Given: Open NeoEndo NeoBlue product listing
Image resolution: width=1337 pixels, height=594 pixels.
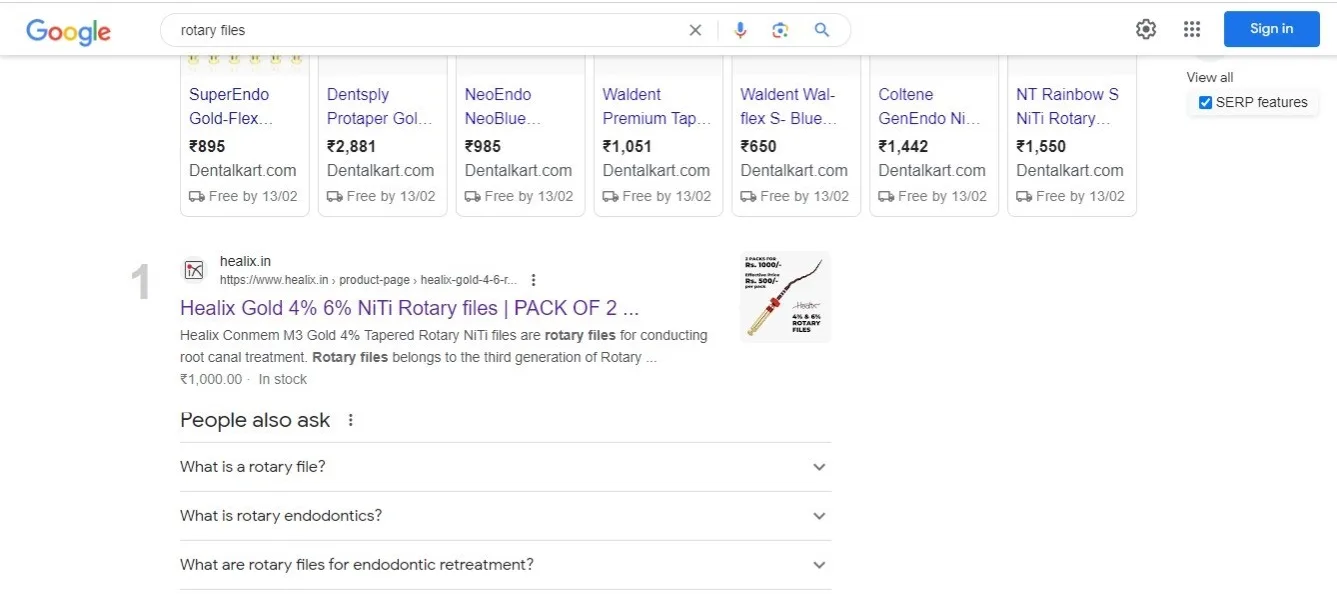Looking at the screenshot, I should click(x=503, y=106).
